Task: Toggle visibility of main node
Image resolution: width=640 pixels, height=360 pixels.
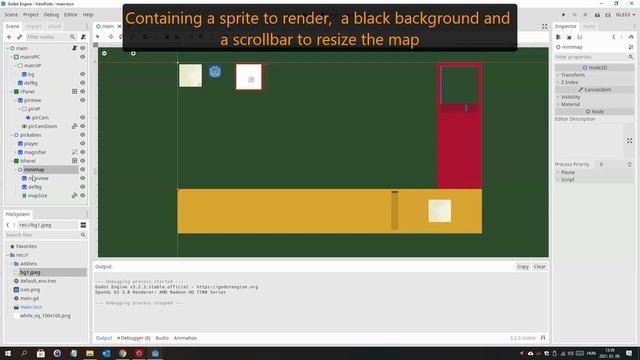Action: [82, 48]
